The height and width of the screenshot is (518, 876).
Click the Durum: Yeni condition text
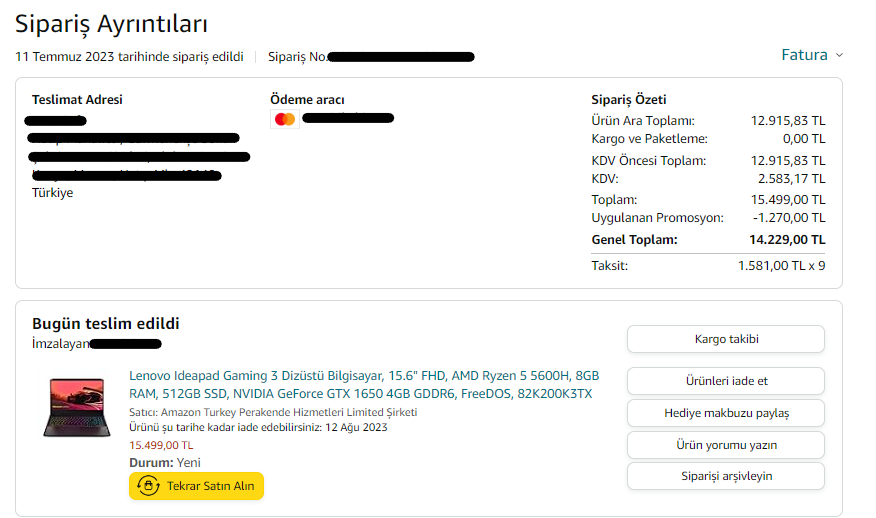165,463
